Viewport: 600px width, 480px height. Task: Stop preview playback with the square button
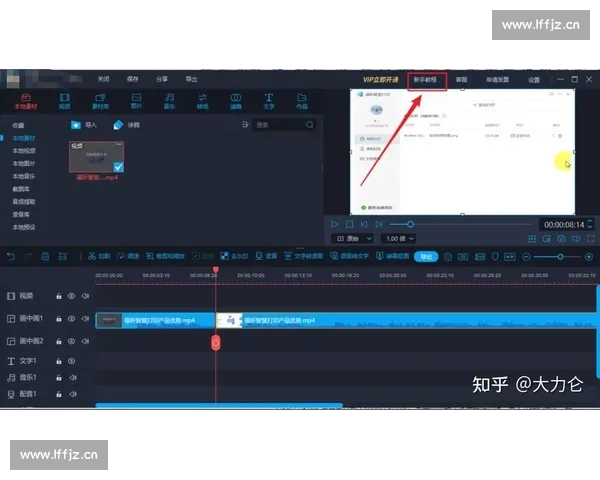pos(350,224)
